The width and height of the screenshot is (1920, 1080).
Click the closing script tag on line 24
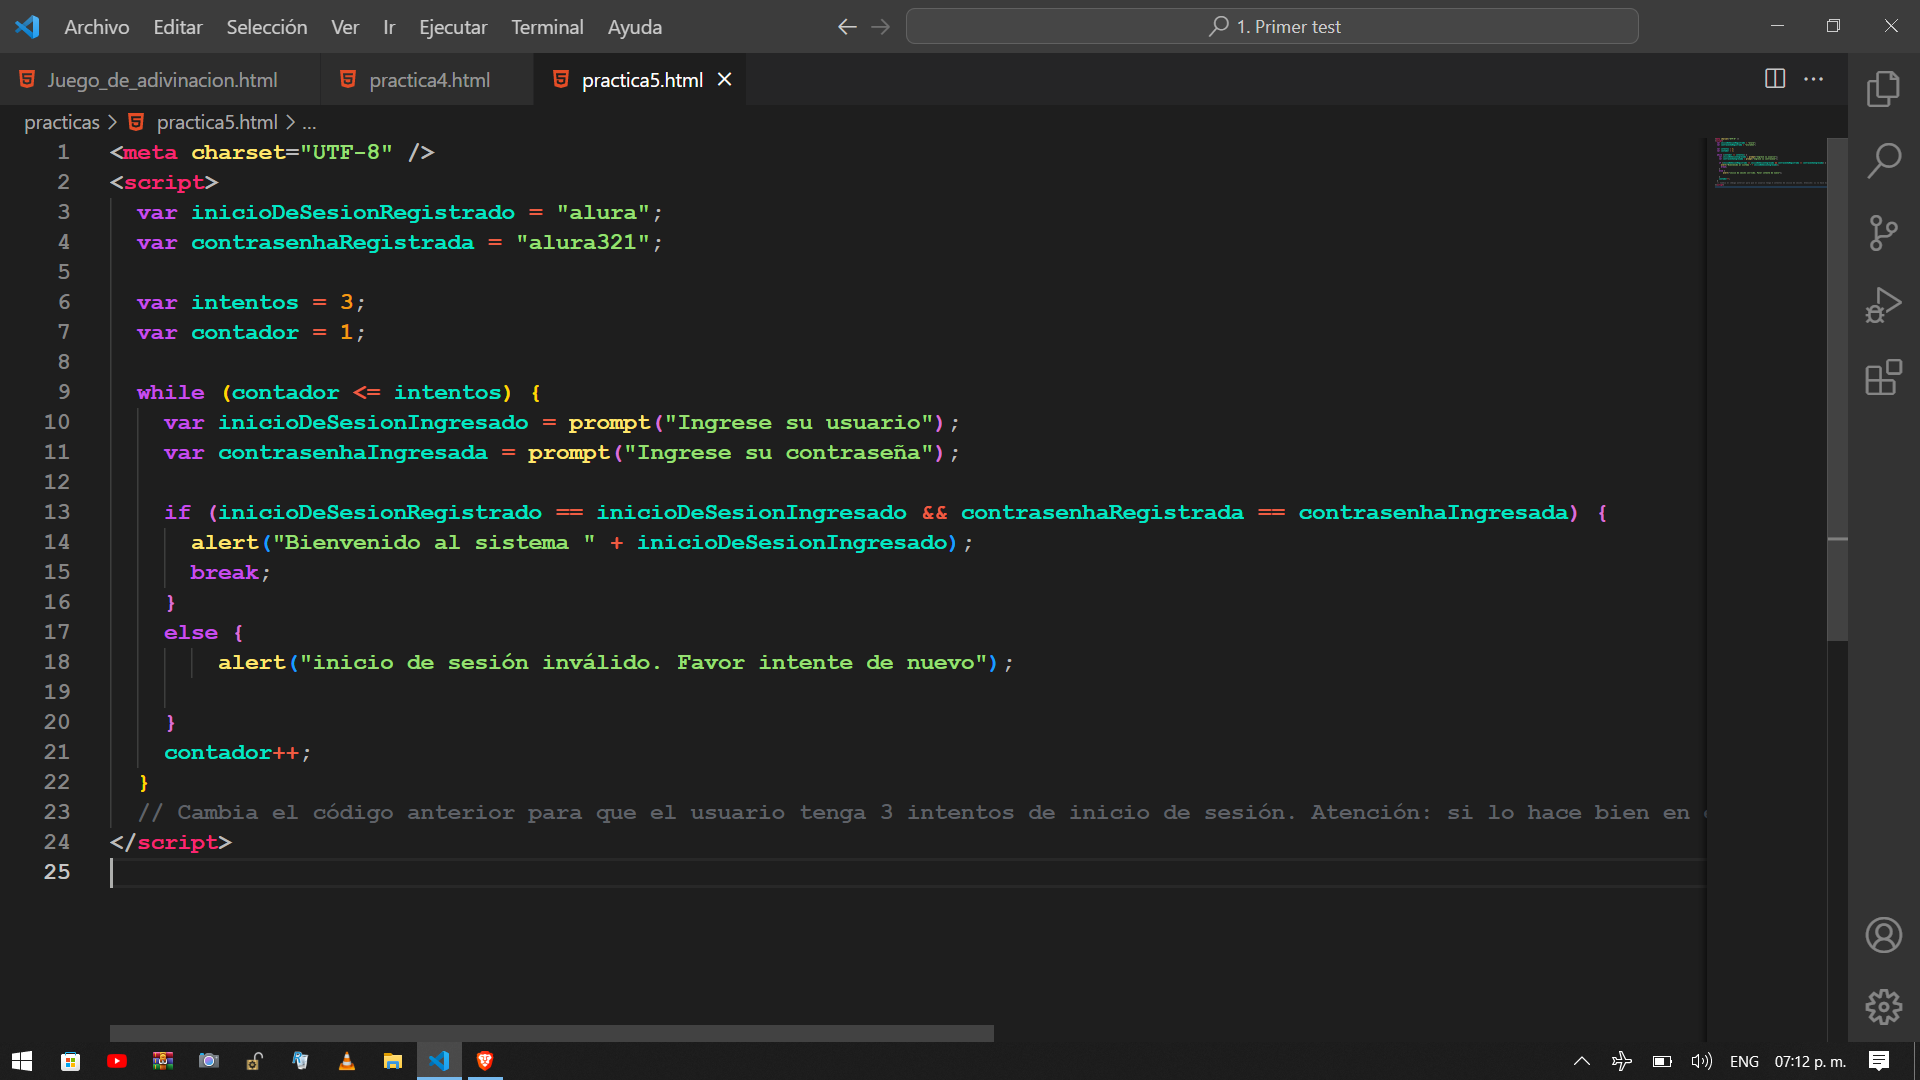(x=171, y=842)
